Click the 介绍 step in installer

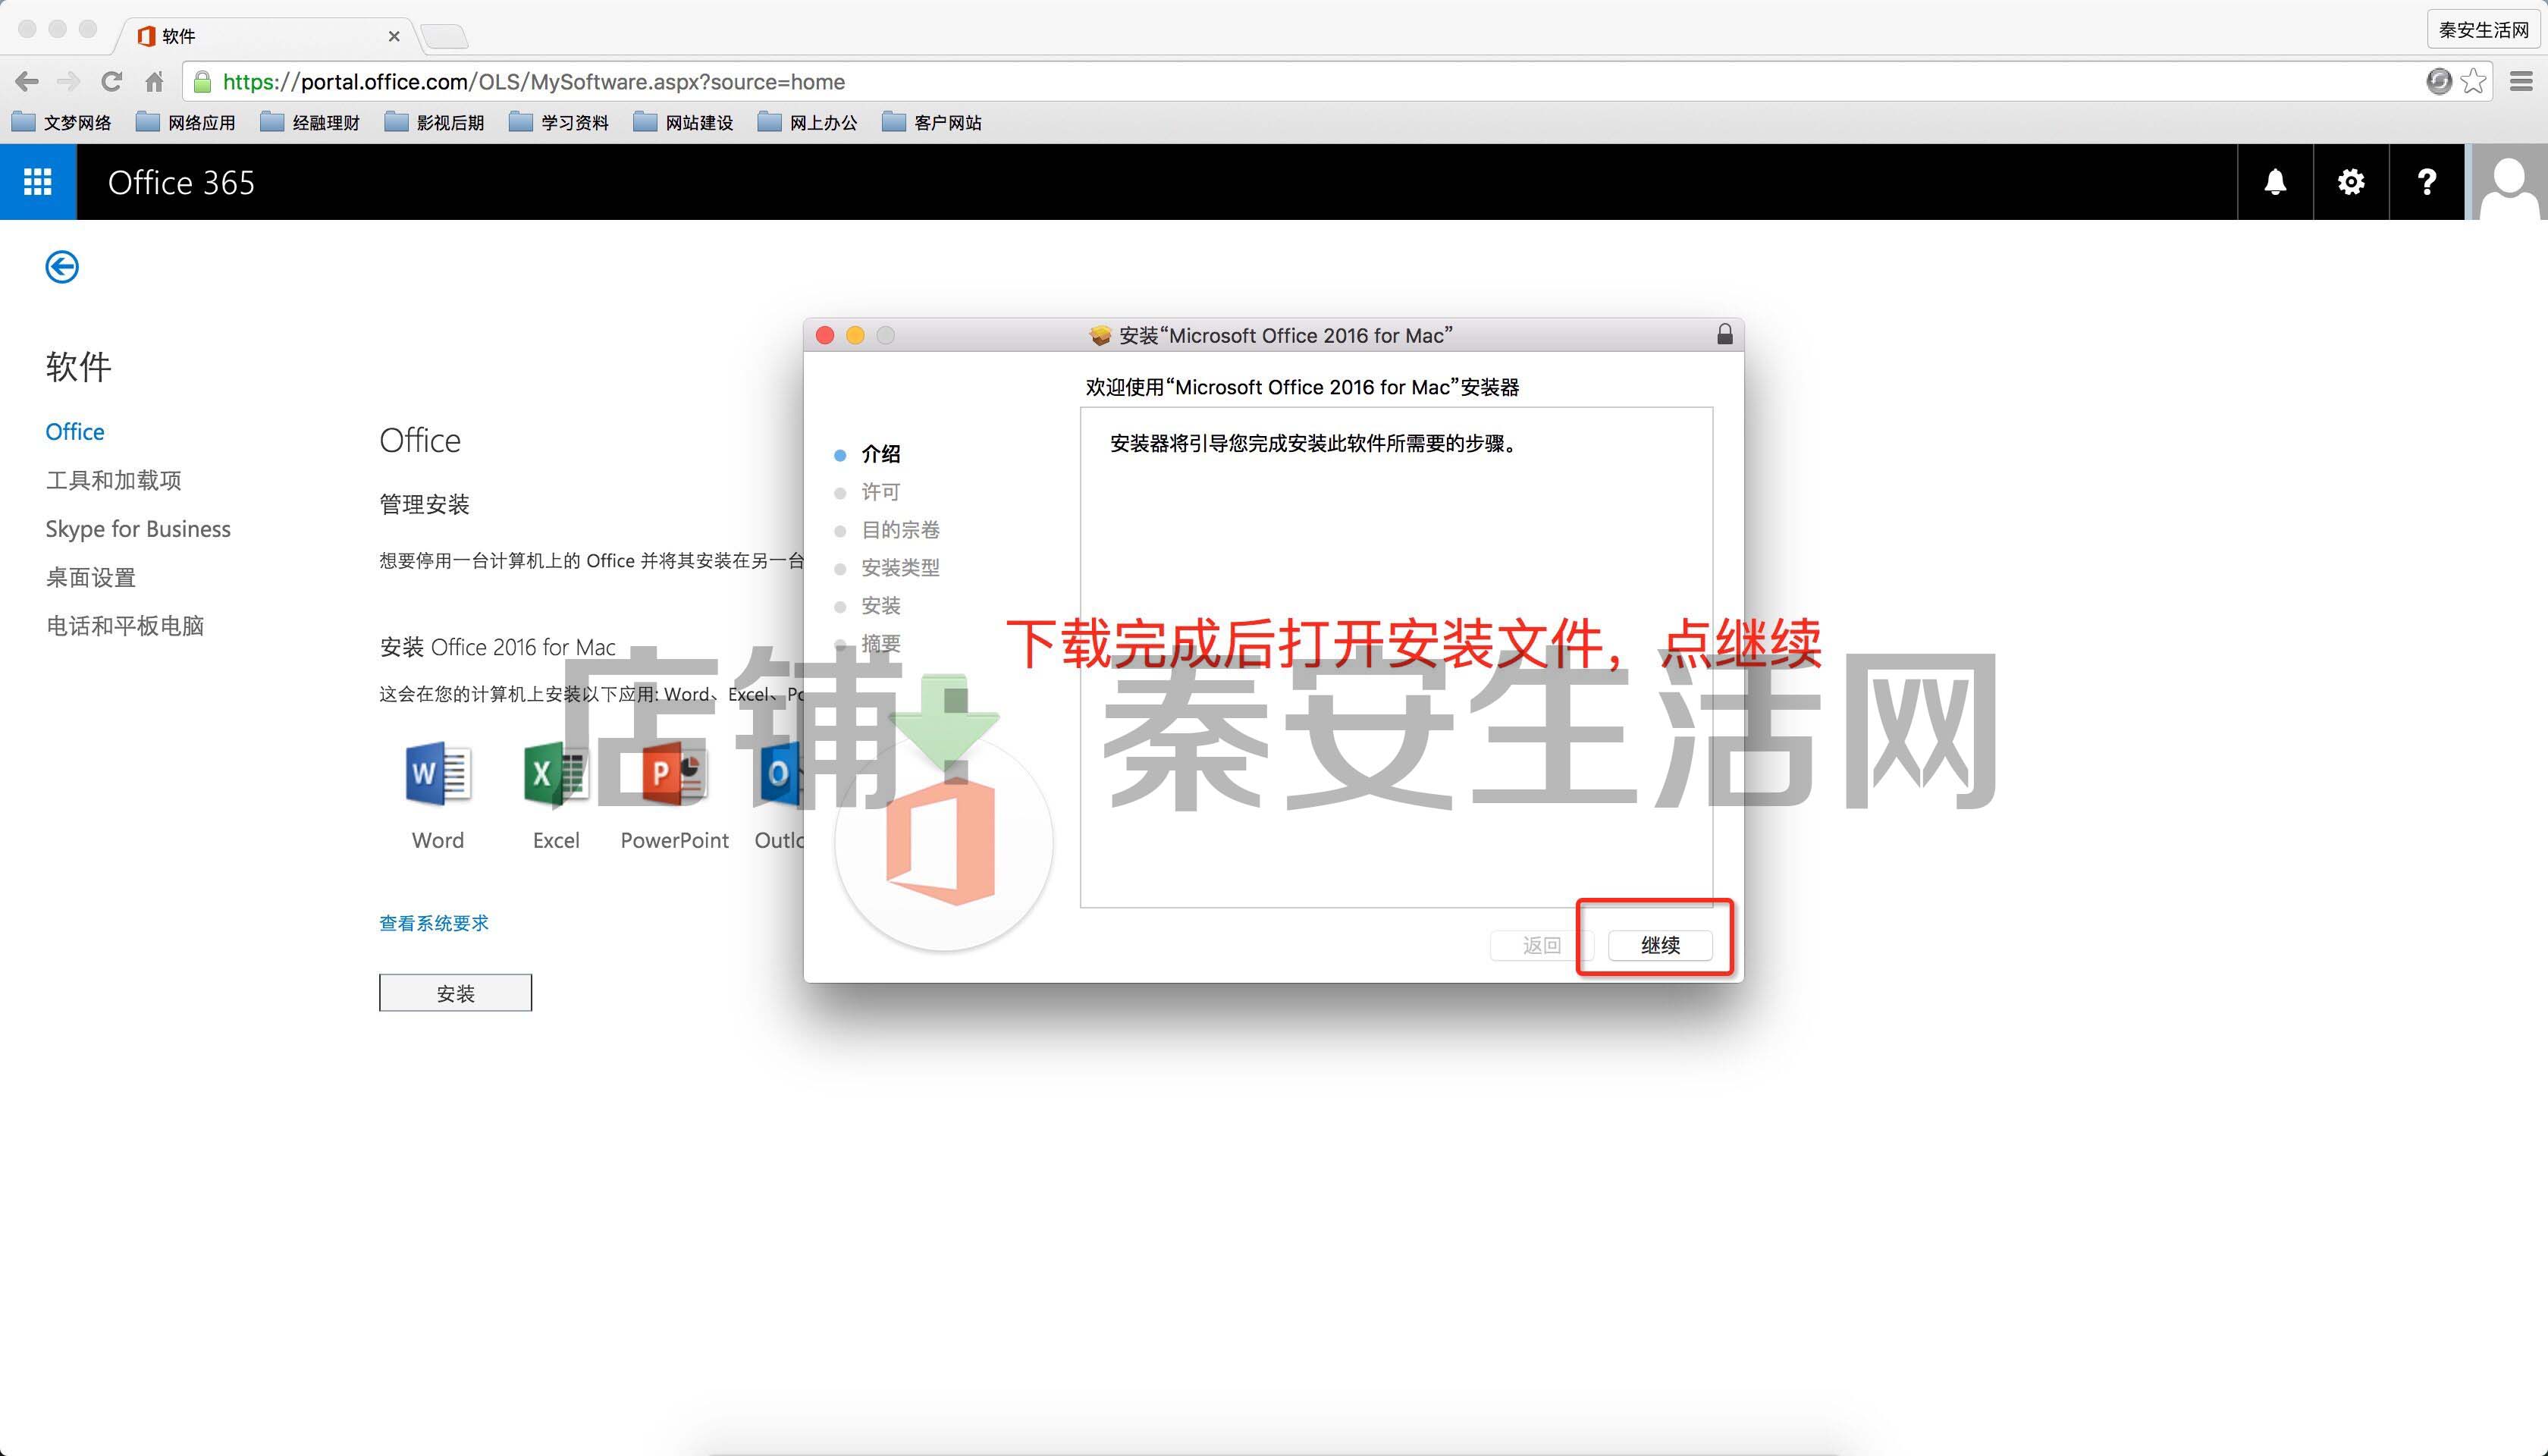[x=881, y=454]
